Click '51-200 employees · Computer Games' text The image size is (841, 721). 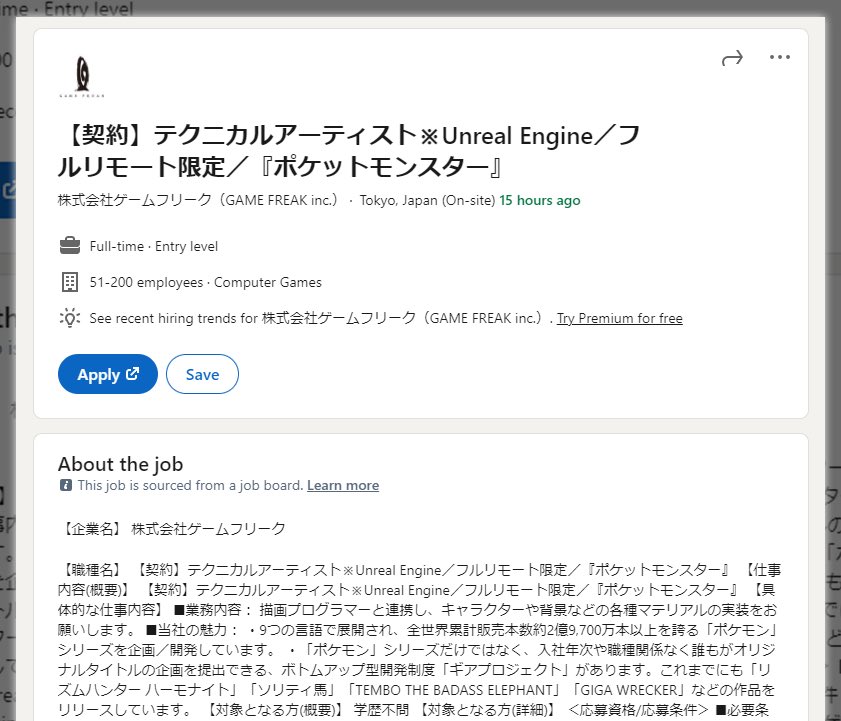click(x=205, y=282)
